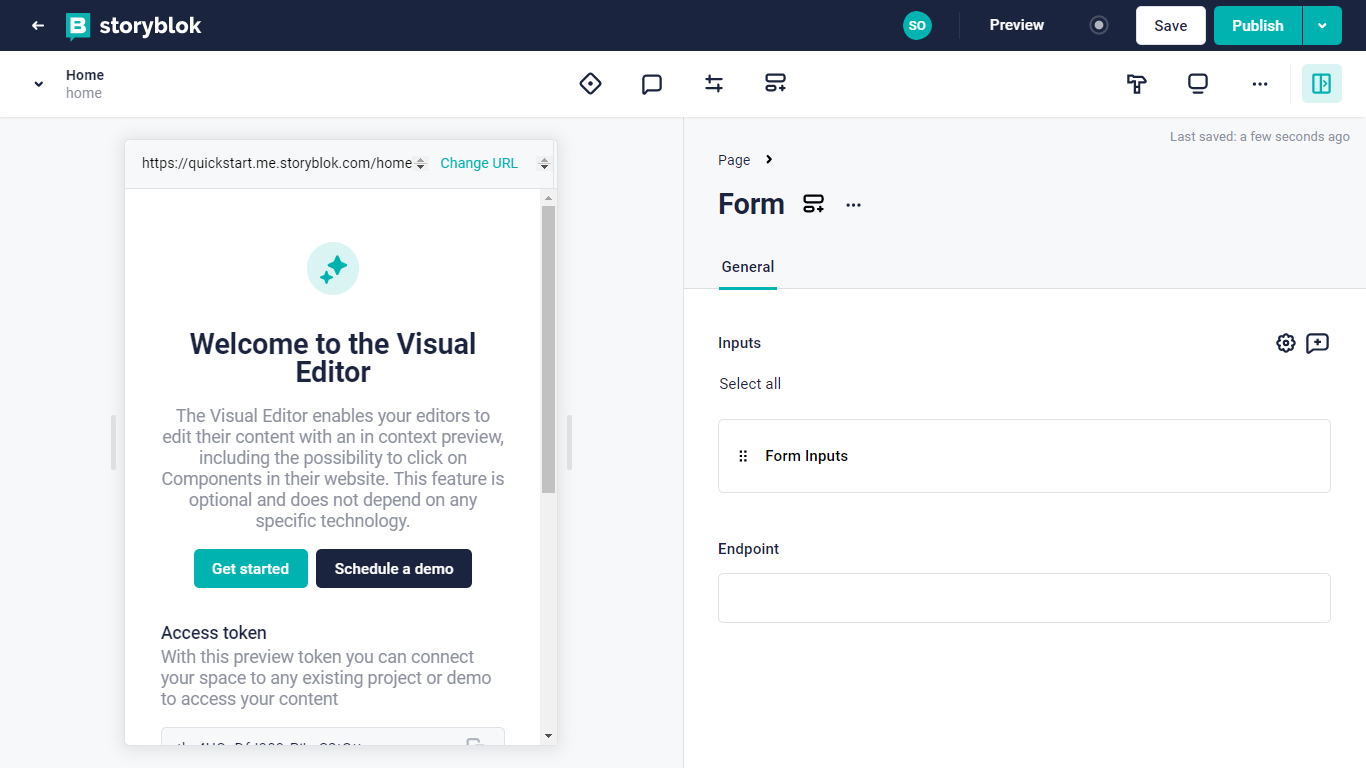Click the Storyblok logo
The image size is (1366, 768).
click(x=134, y=26)
